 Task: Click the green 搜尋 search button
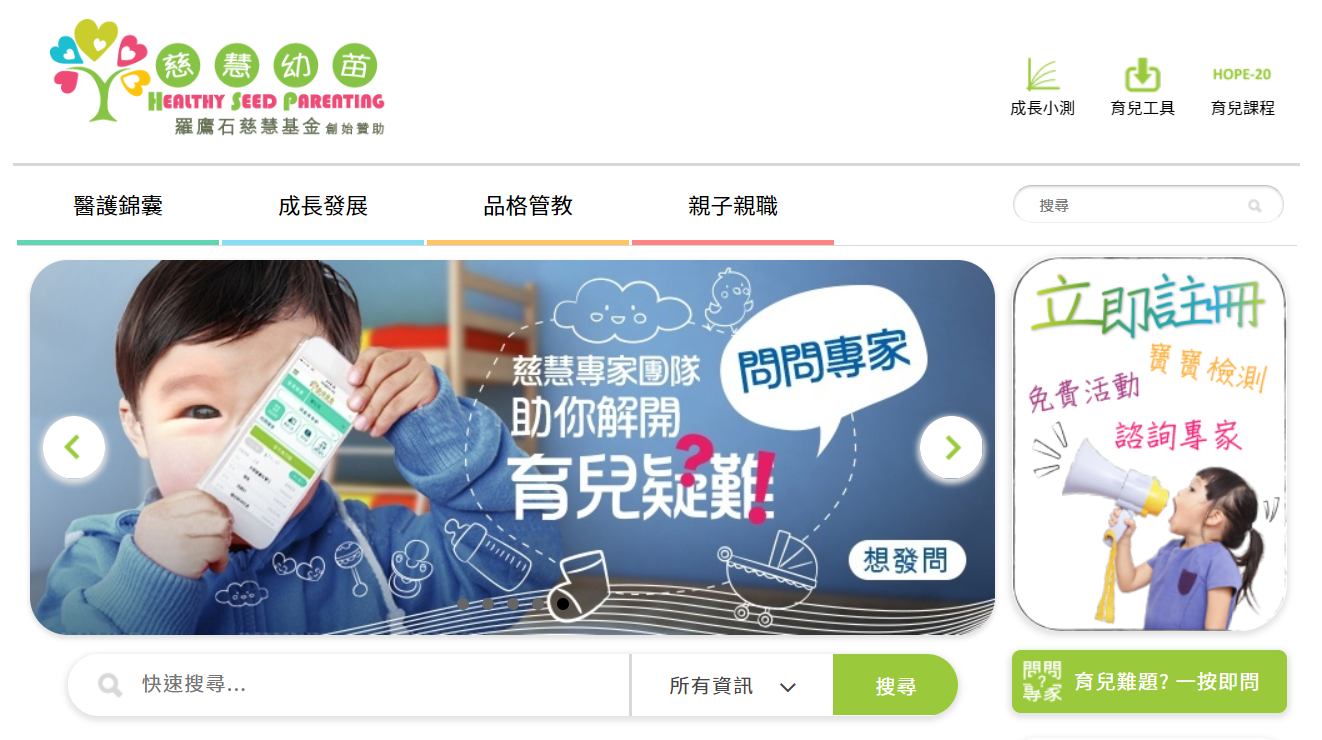(895, 686)
